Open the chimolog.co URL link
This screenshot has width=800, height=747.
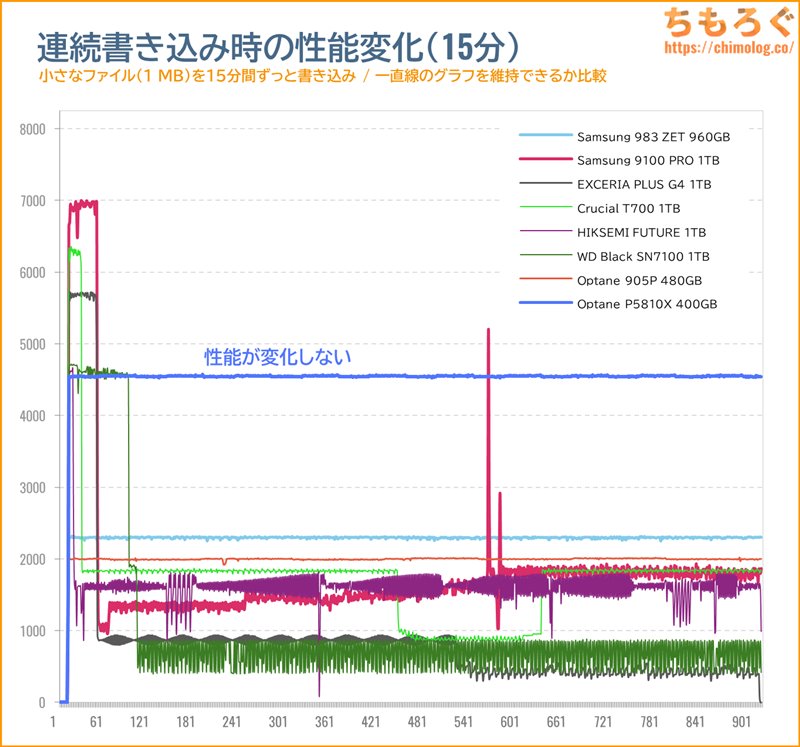(x=729, y=47)
